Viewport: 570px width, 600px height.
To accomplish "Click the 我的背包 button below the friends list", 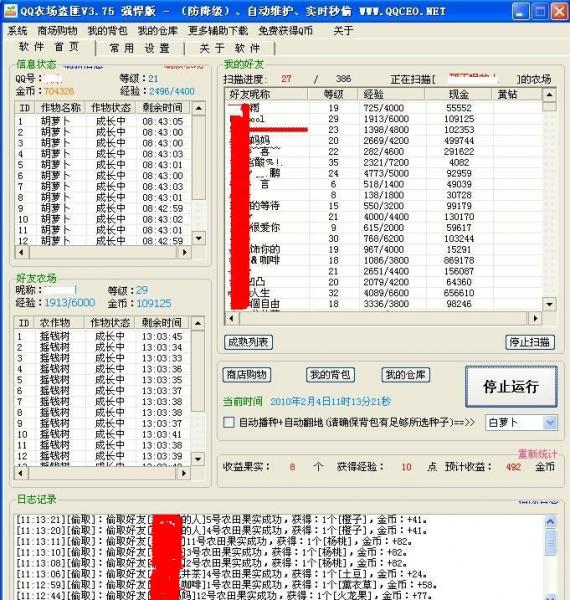I will 330,375.
